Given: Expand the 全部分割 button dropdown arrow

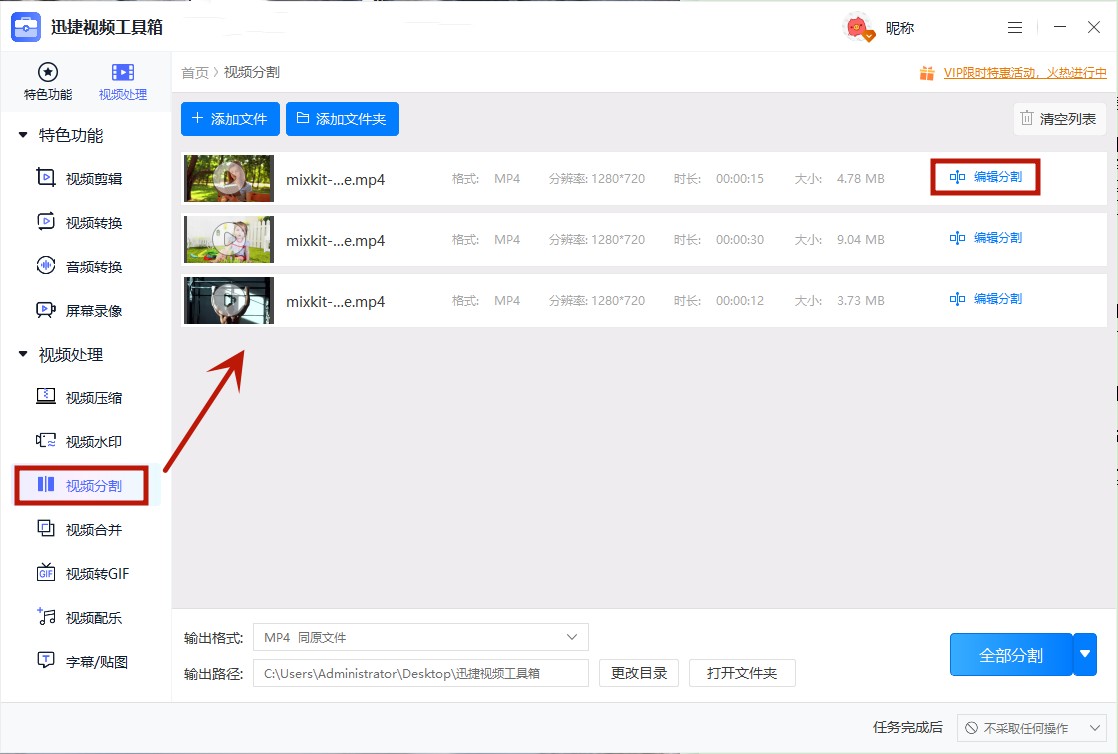Looking at the screenshot, I should point(1086,654).
